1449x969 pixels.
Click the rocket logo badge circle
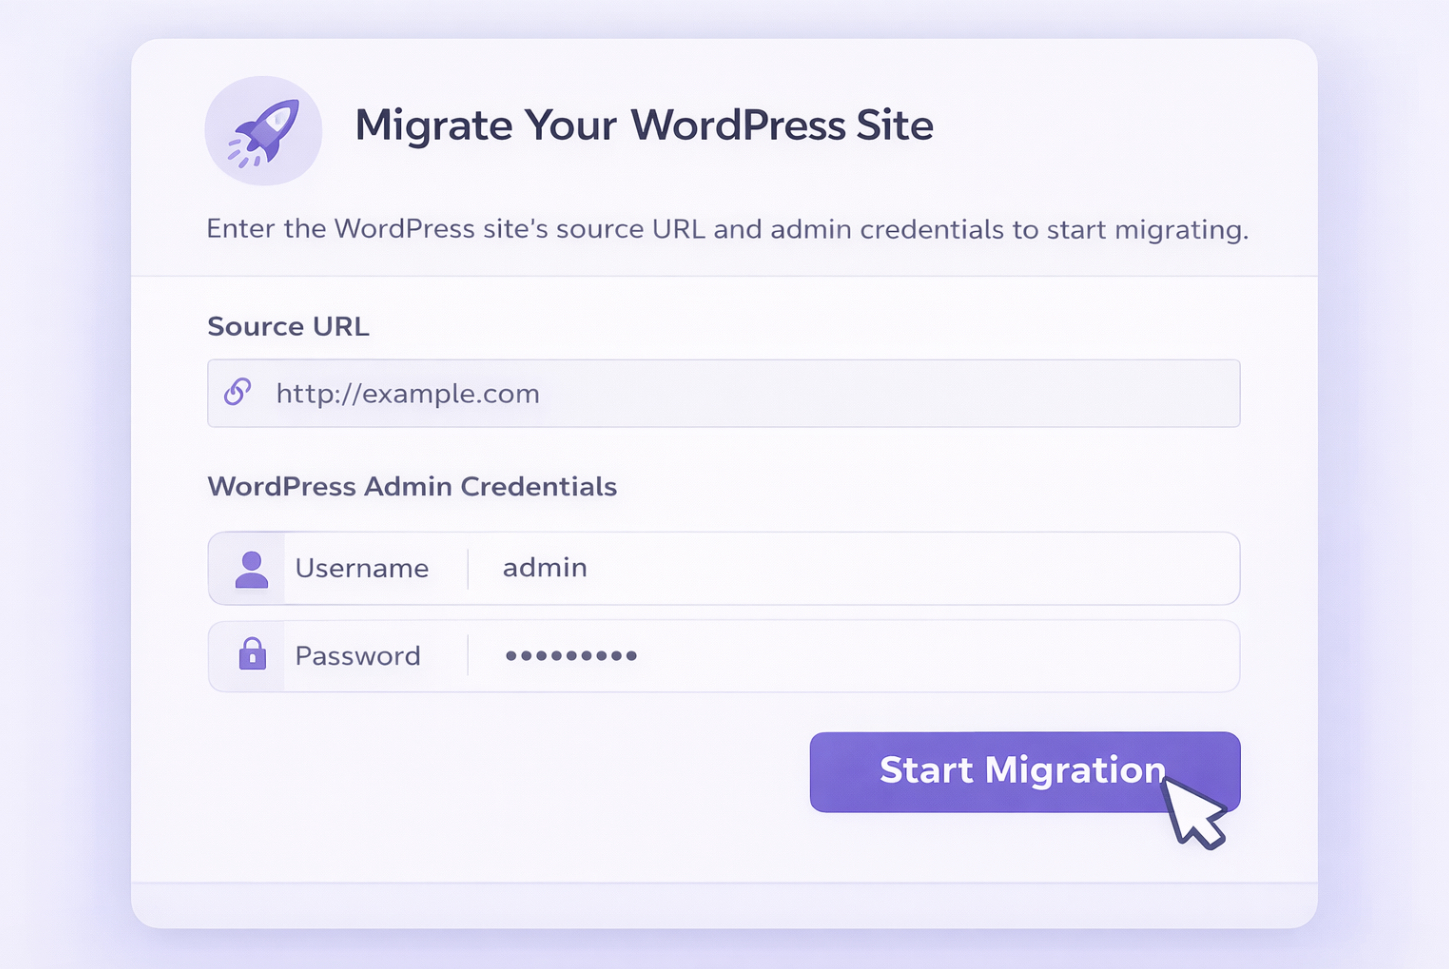pos(263,130)
